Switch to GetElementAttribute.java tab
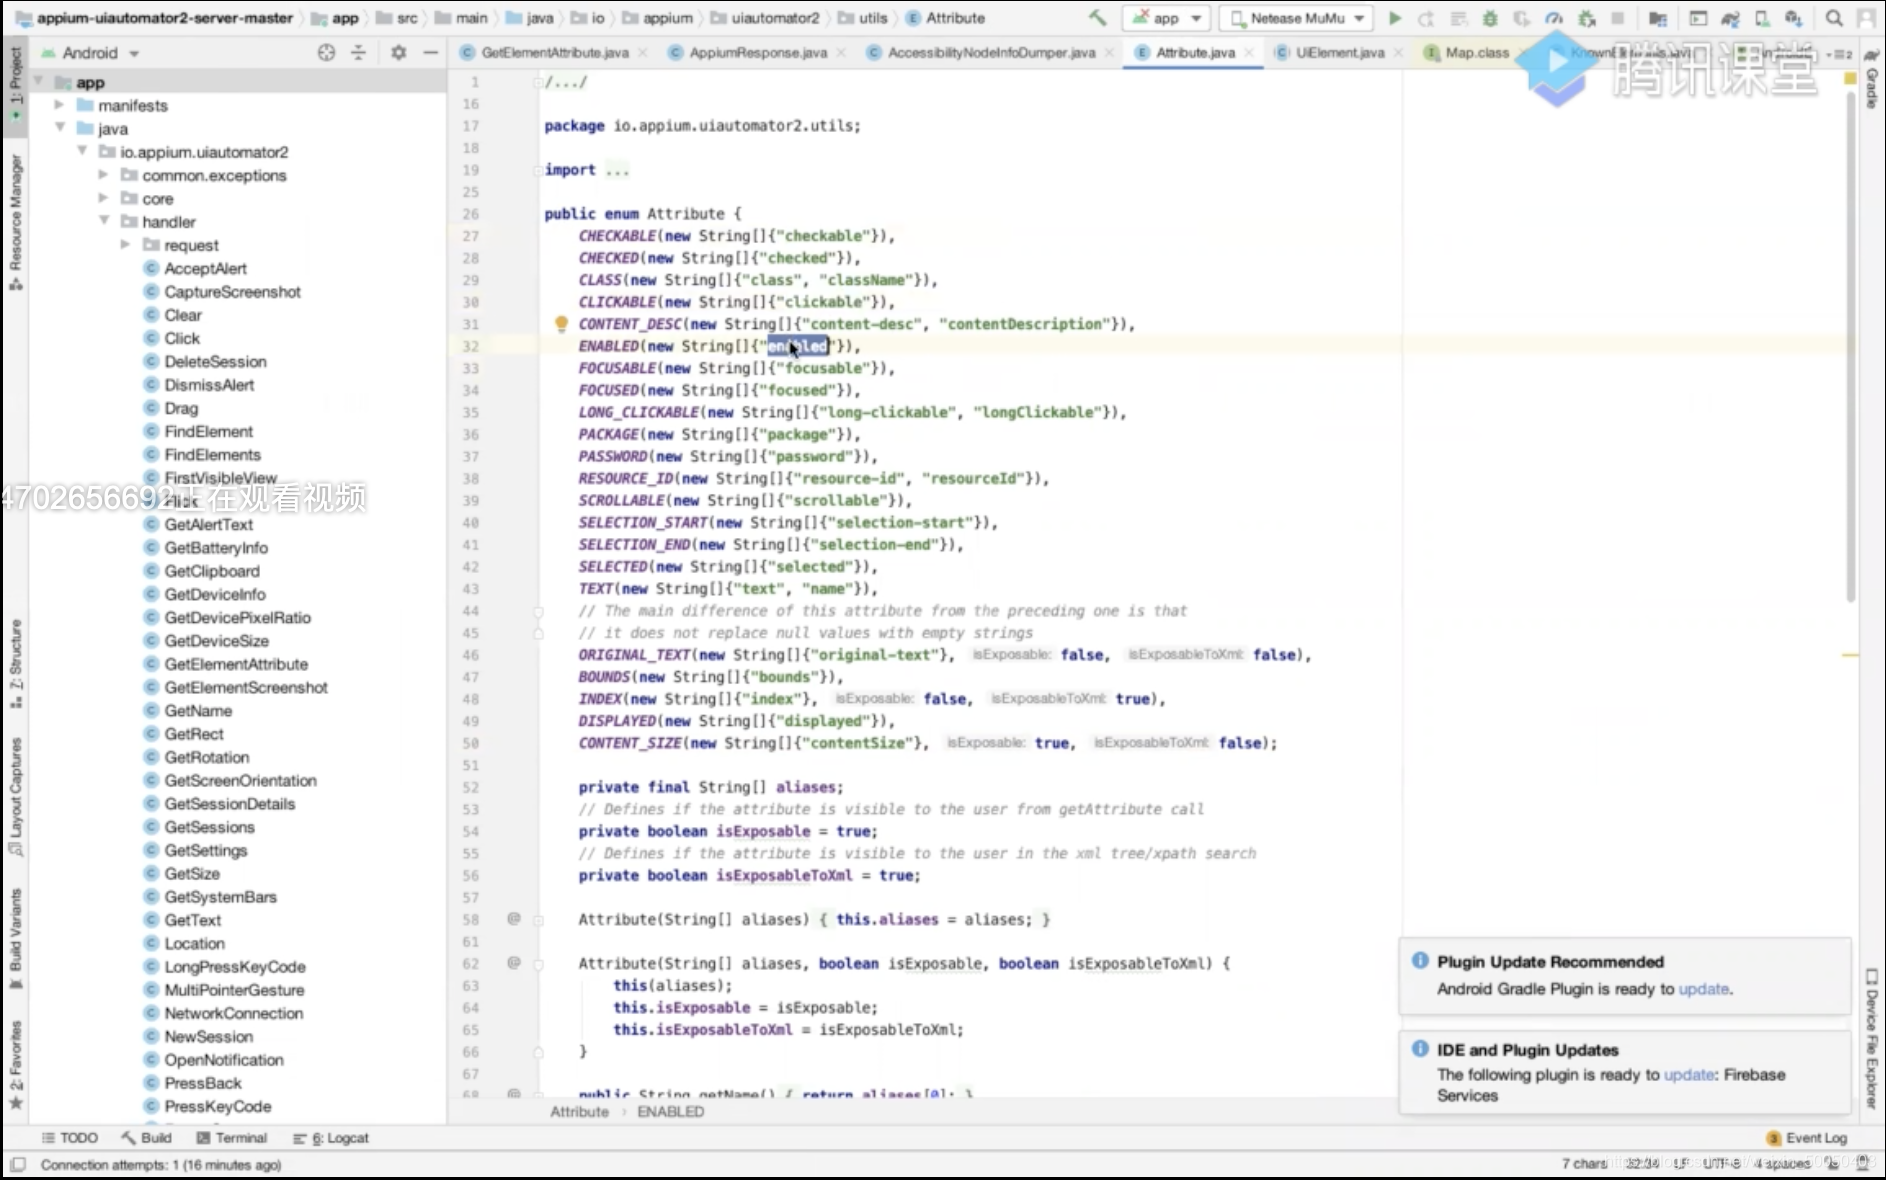 [x=554, y=53]
